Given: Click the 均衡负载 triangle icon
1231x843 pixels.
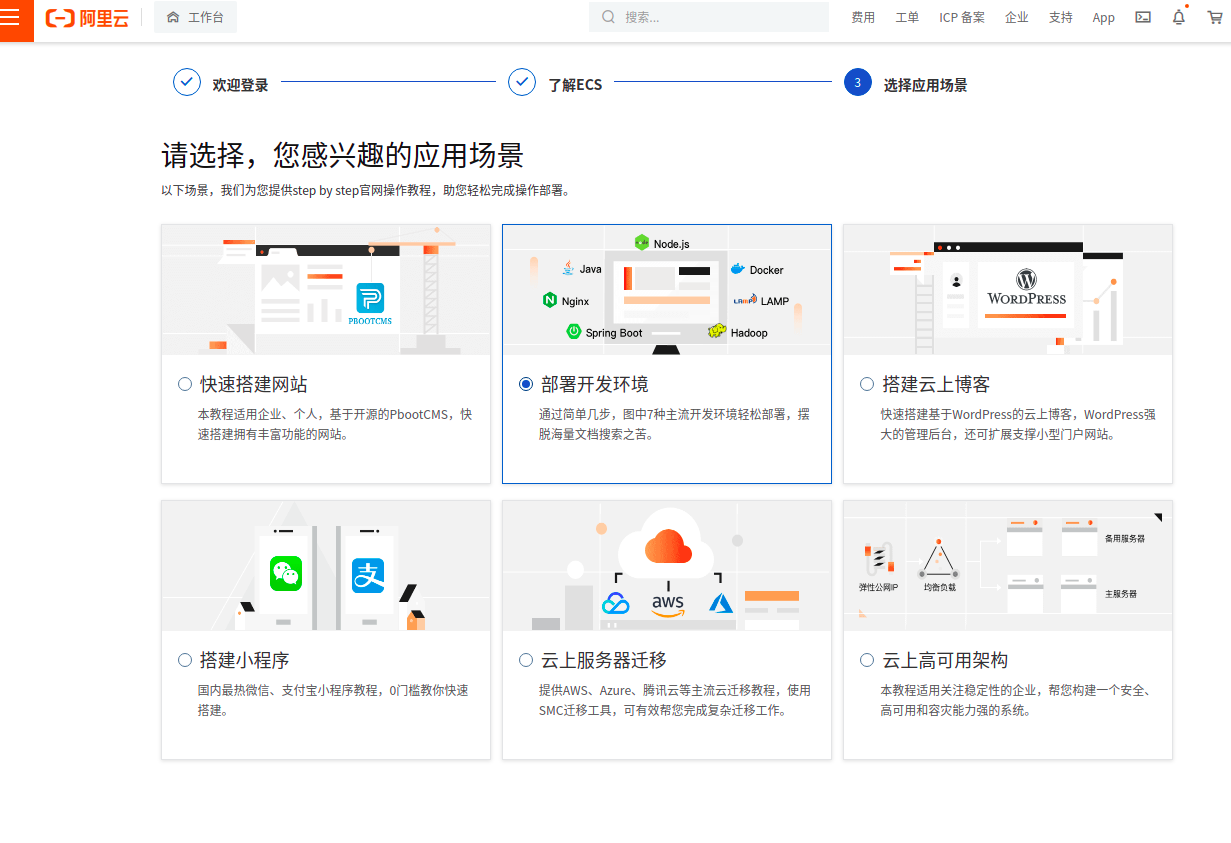Looking at the screenshot, I should pos(939,559).
